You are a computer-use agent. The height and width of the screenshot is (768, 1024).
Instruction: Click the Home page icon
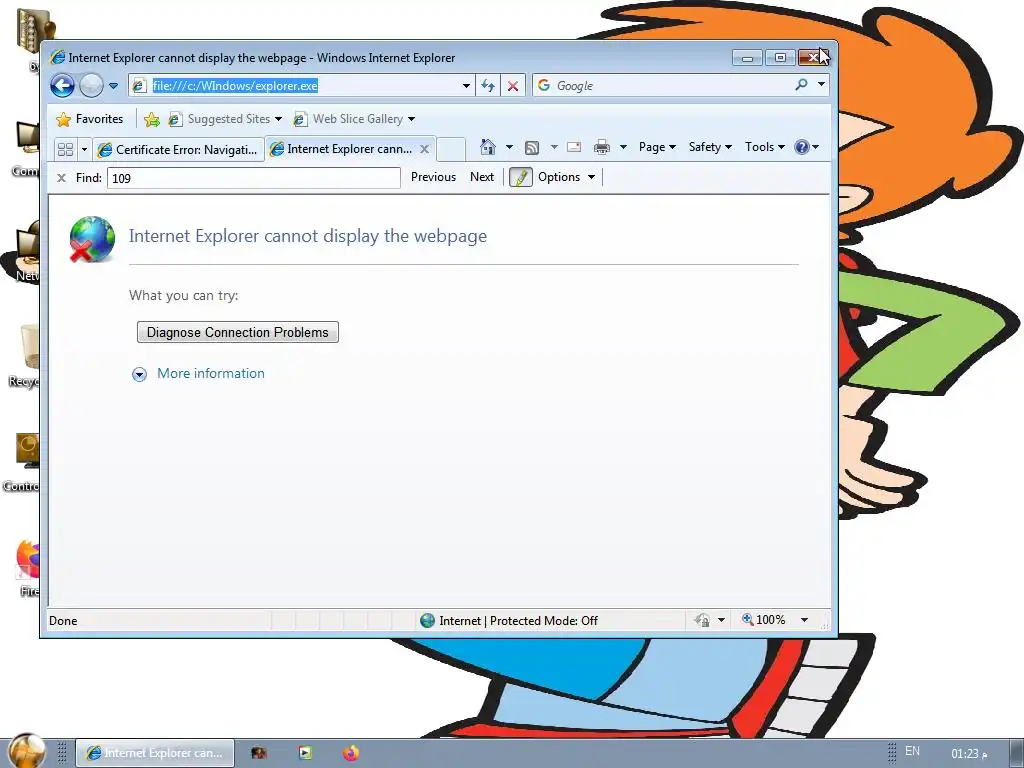[x=488, y=147]
